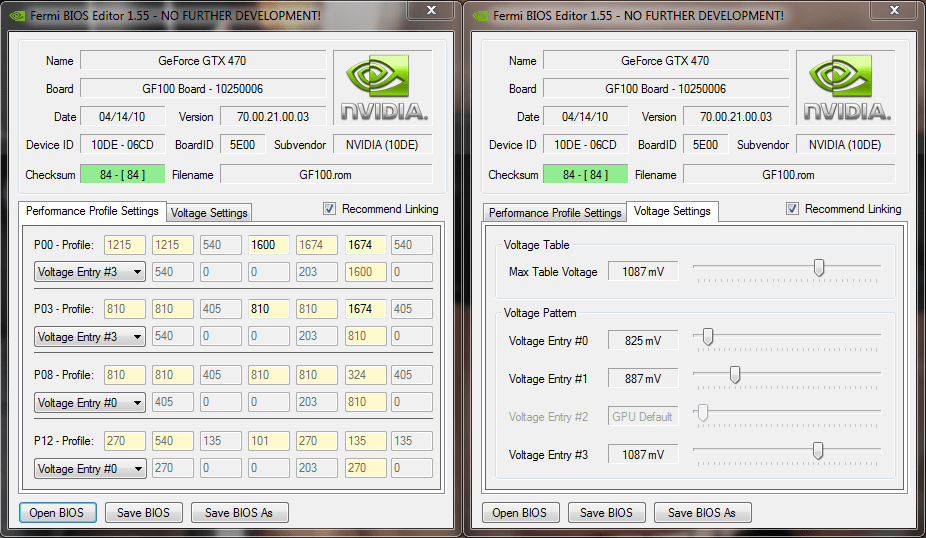The image size is (926, 538).
Task: Click the Board field in right window
Action: 666,89
